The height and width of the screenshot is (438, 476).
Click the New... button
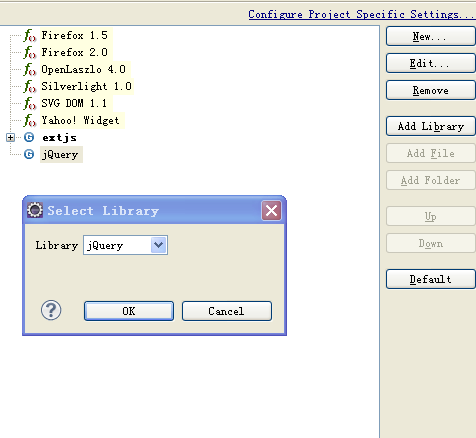tap(431, 36)
